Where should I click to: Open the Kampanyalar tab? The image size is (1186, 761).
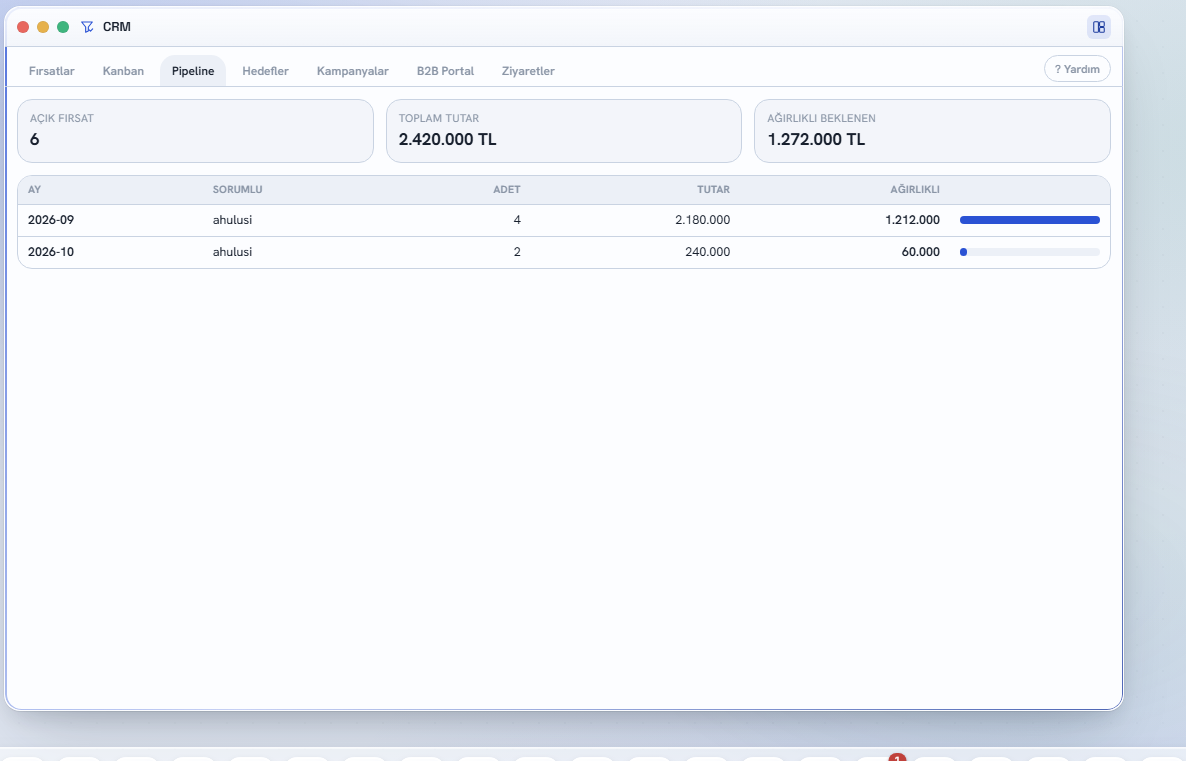pyautogui.click(x=352, y=71)
